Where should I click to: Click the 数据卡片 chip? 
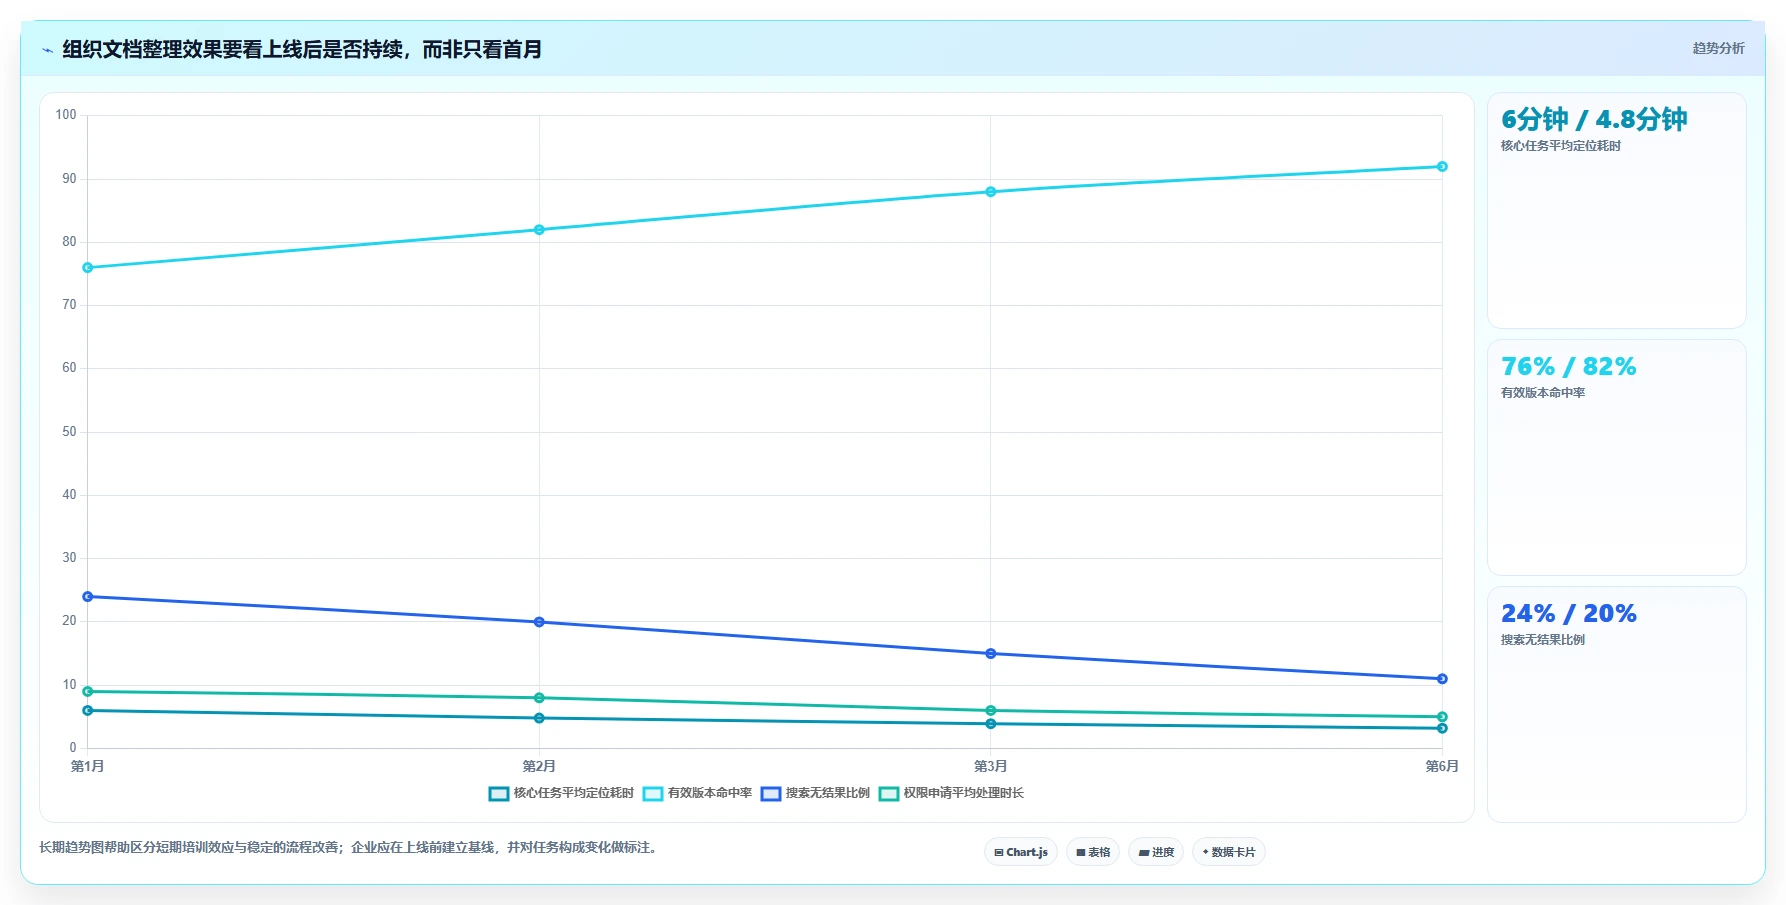[x=1229, y=852]
